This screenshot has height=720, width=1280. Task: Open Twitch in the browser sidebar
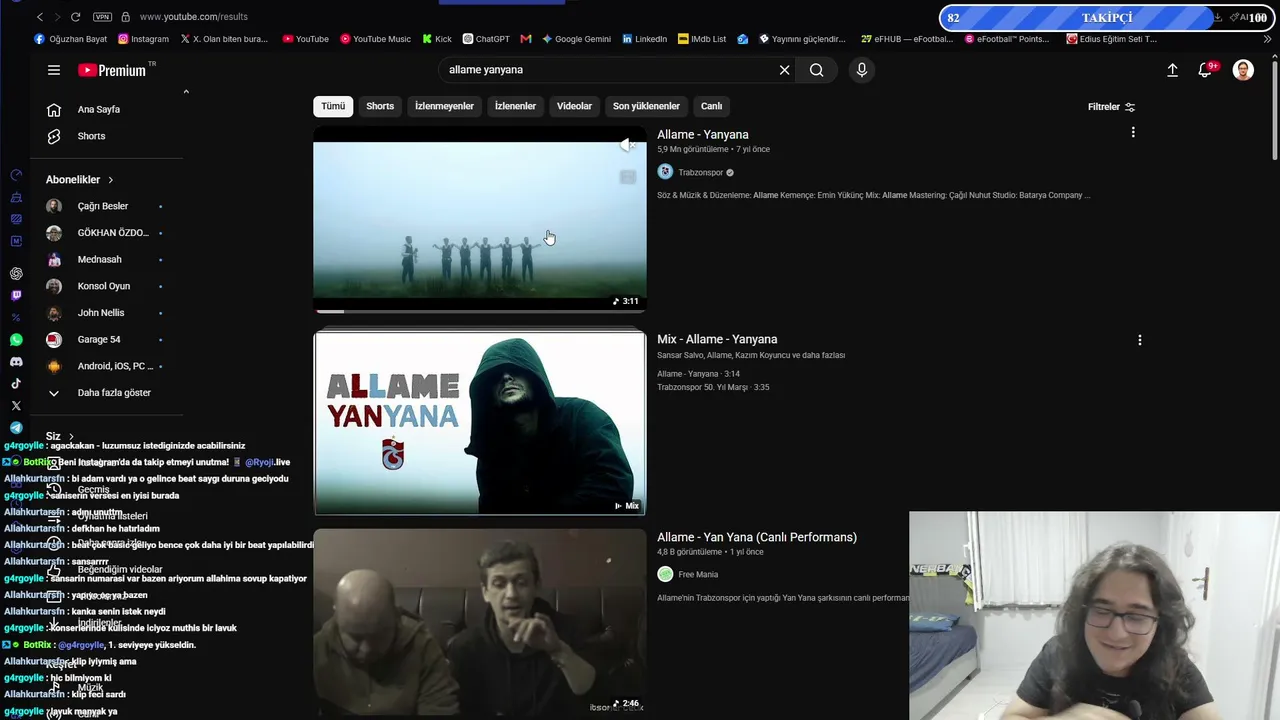pos(16,296)
